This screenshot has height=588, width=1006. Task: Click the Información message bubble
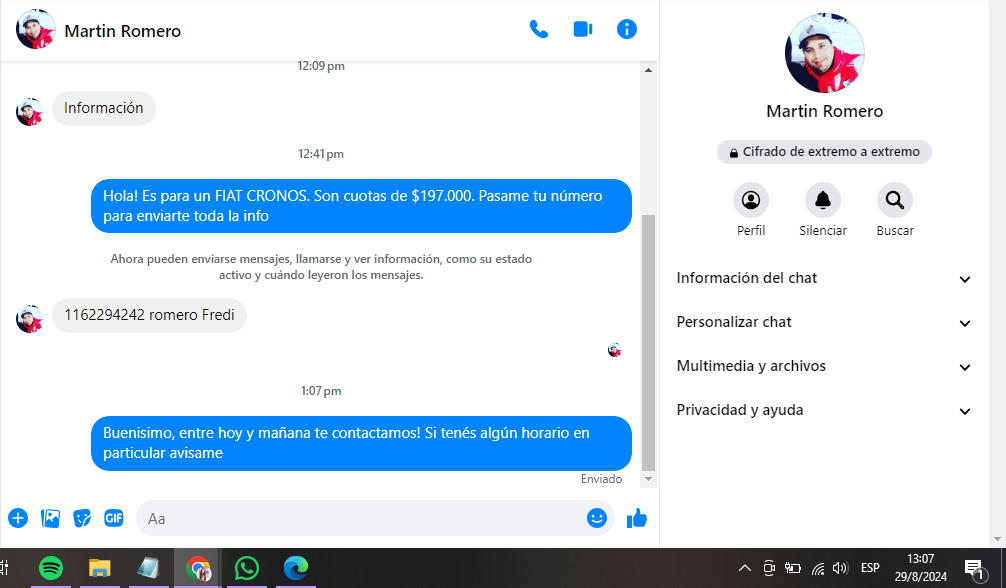[103, 108]
